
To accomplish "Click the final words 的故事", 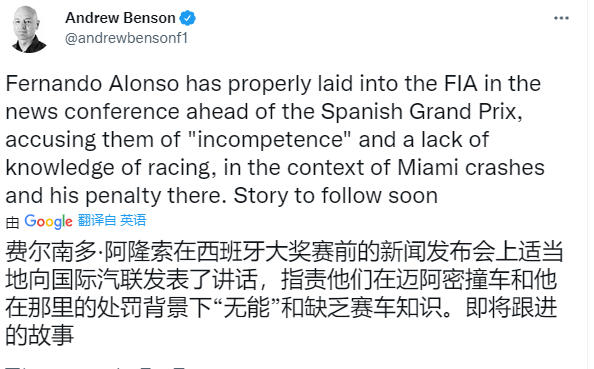I will [x=40, y=335].
